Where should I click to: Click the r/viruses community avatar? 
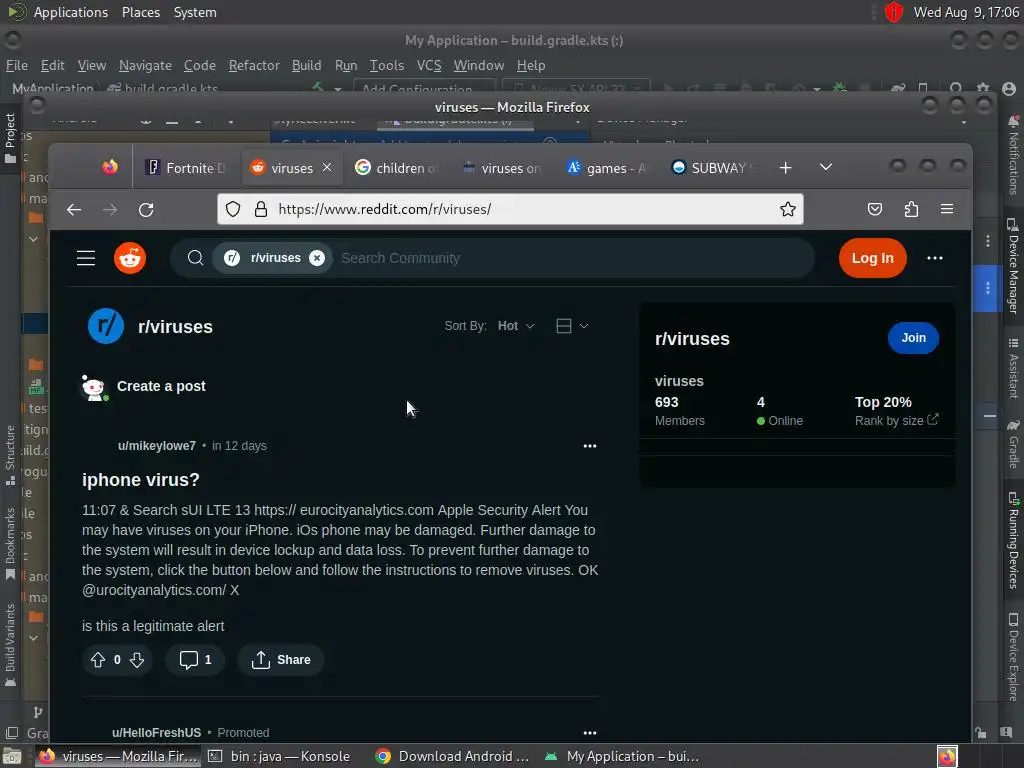coord(106,326)
